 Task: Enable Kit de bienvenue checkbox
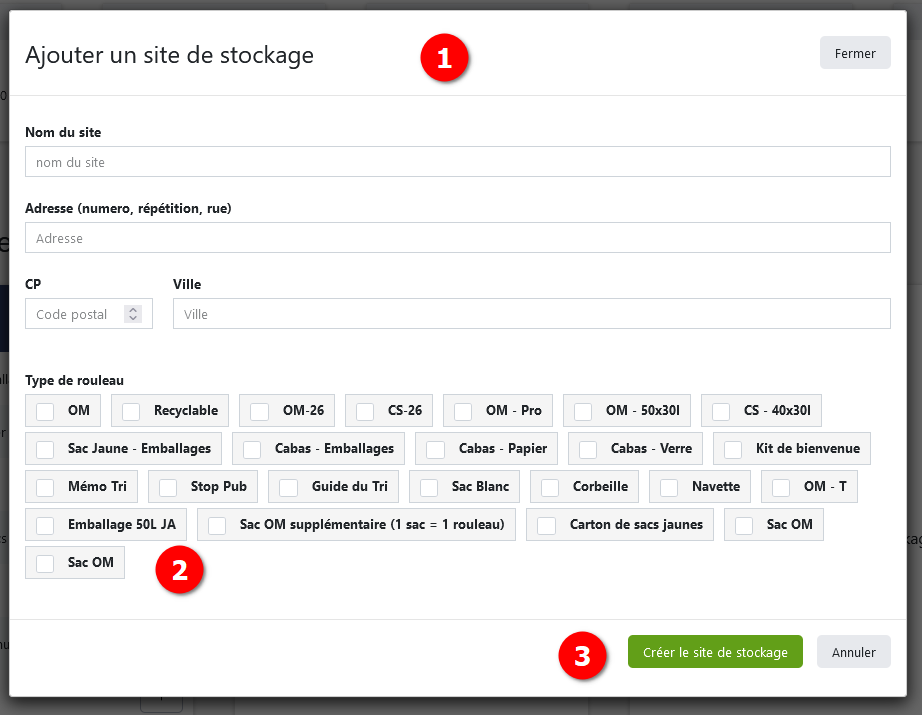(x=733, y=449)
